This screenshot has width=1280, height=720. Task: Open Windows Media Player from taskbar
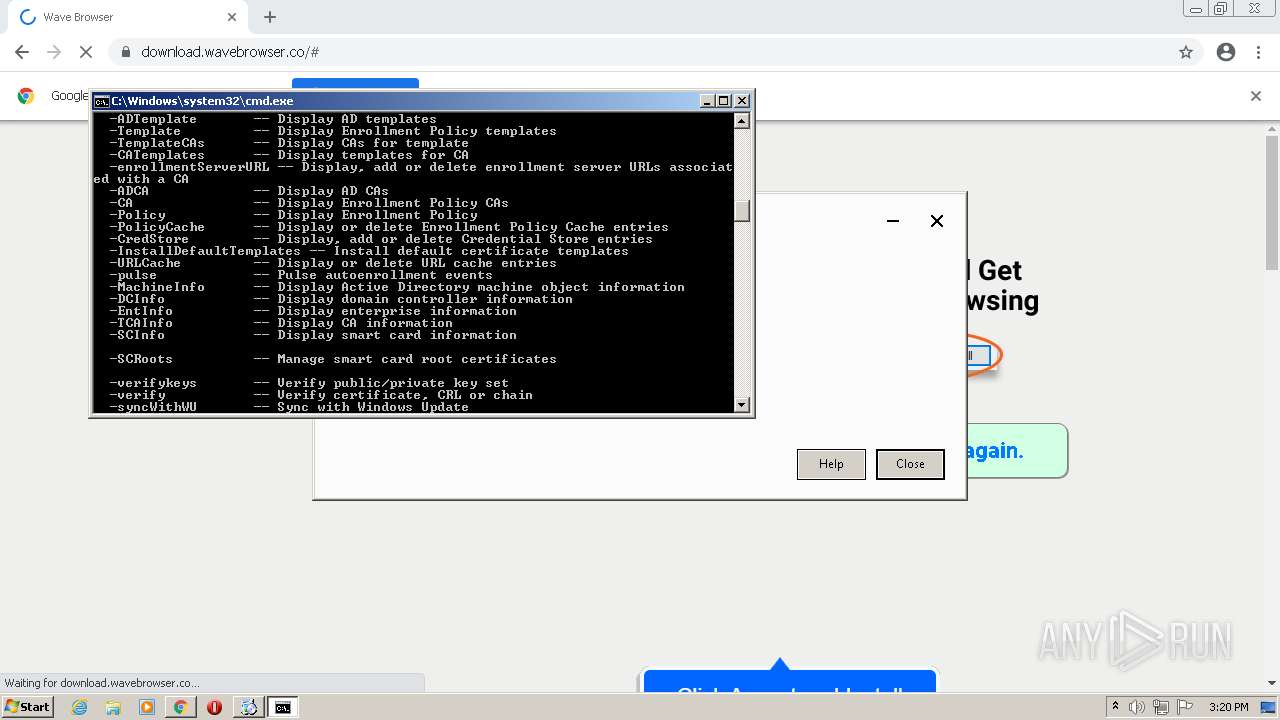(147, 707)
